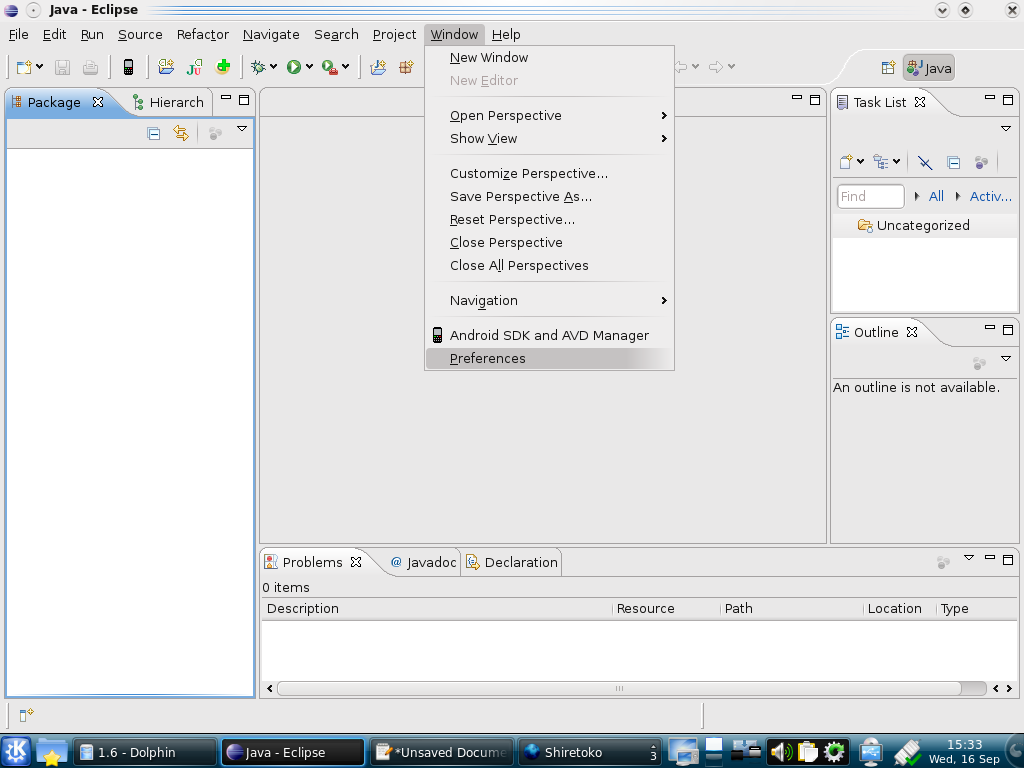Choose Customize Perspective menu item
The image size is (1024, 768).
[x=549, y=174]
